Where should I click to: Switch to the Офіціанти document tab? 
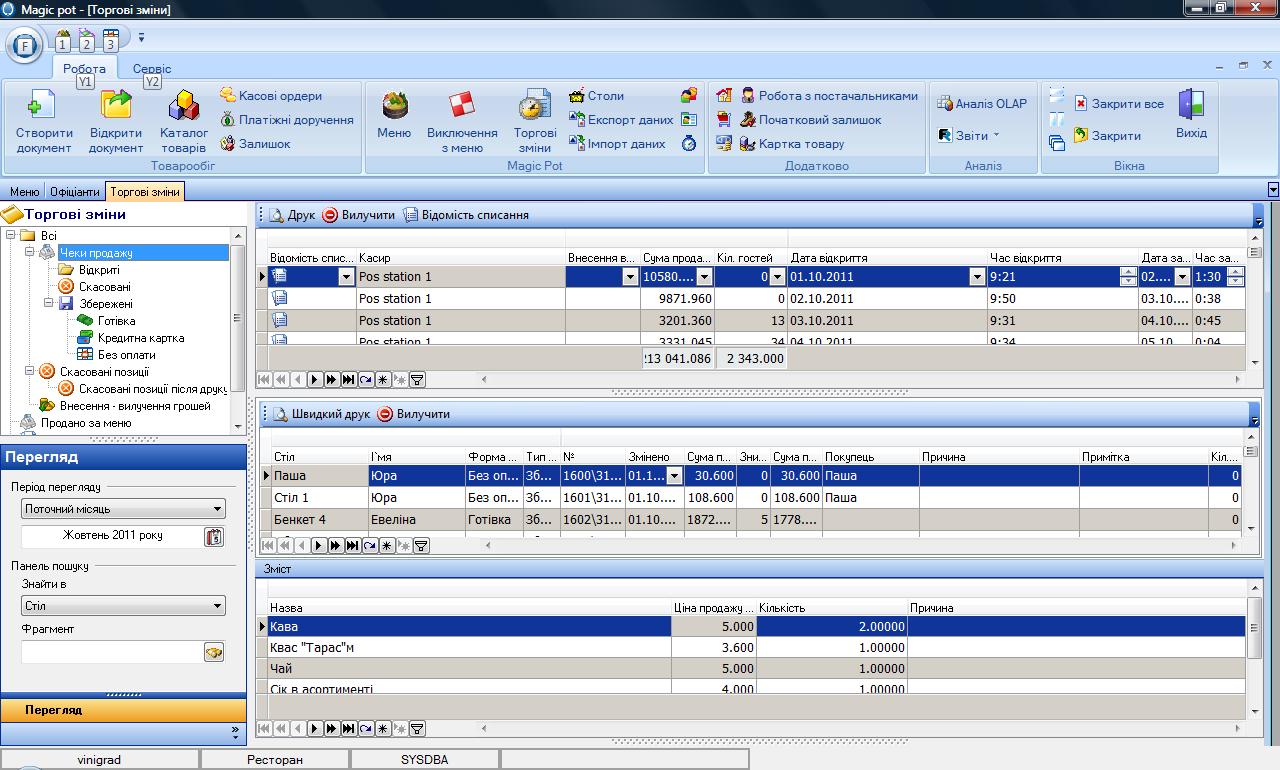tap(75, 192)
